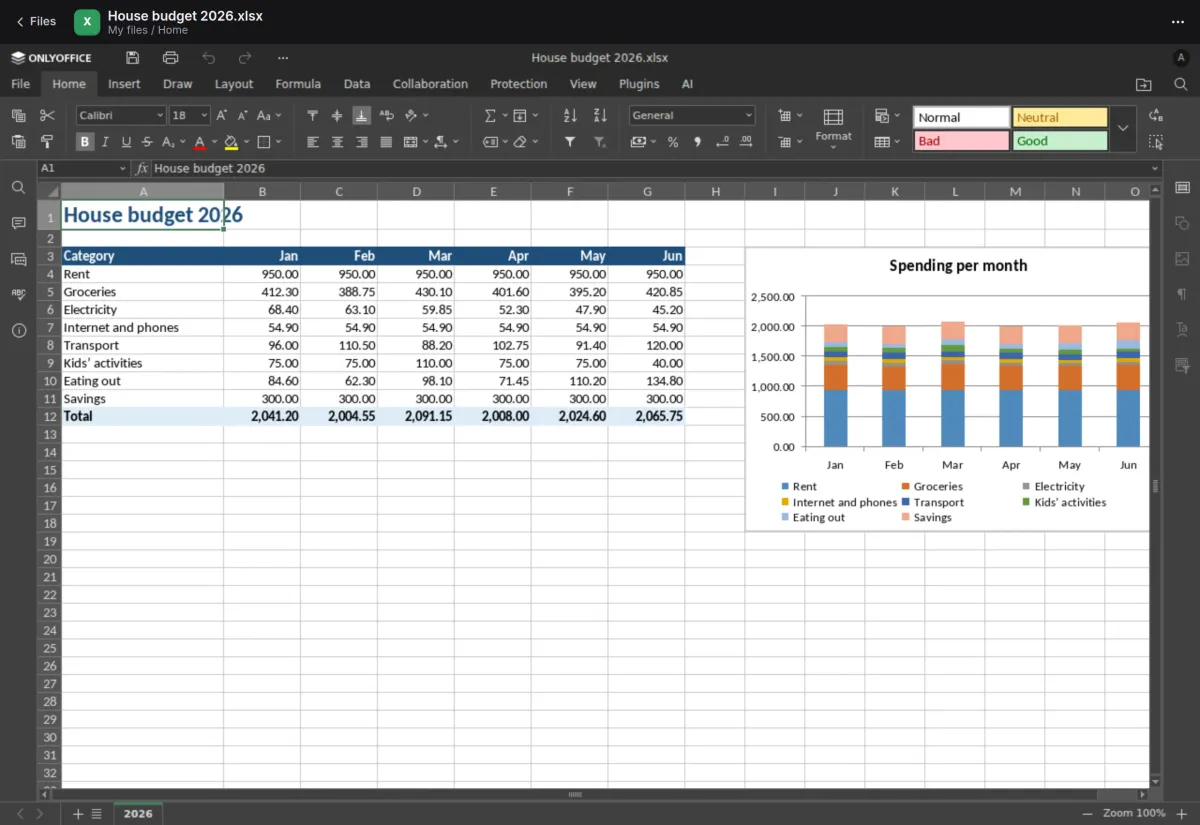This screenshot has height=825, width=1200.
Task: Toggle Align bottom button
Action: (x=361, y=116)
